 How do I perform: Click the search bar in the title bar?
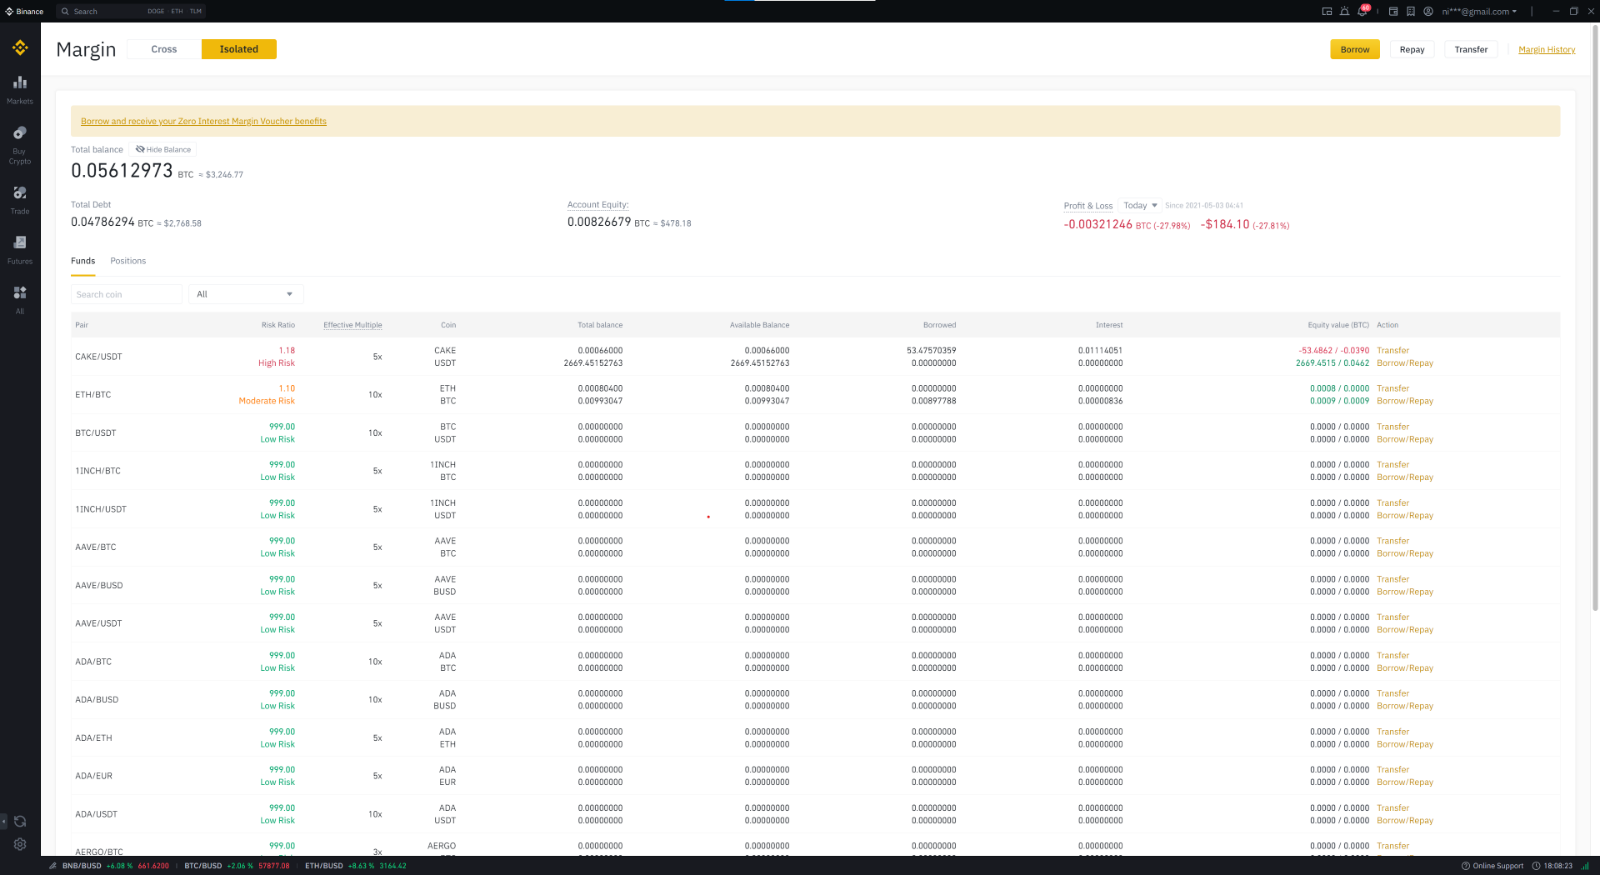(131, 11)
